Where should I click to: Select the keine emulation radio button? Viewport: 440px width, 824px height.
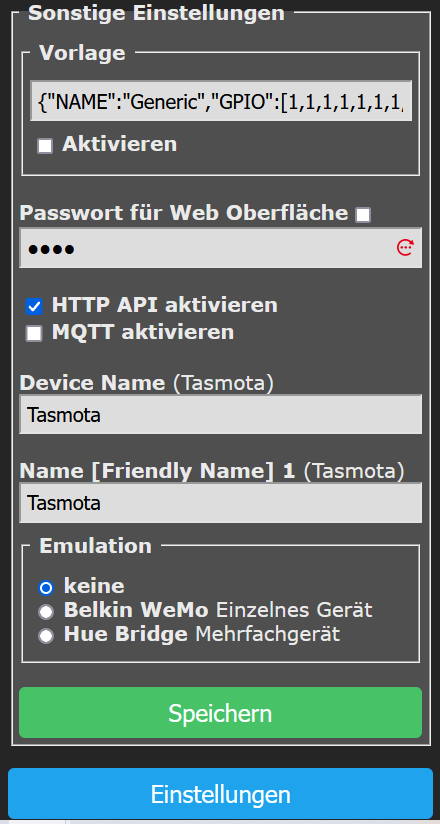pos(46,588)
